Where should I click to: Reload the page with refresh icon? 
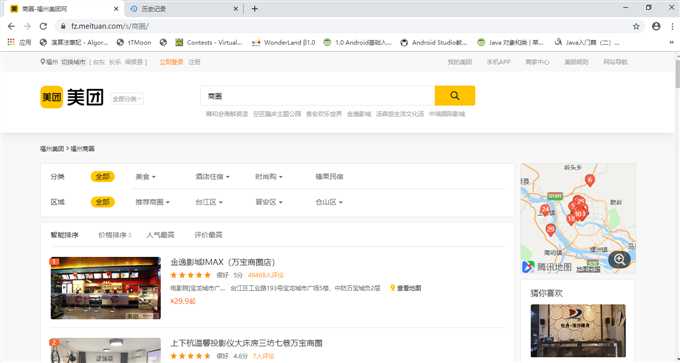click(43, 26)
